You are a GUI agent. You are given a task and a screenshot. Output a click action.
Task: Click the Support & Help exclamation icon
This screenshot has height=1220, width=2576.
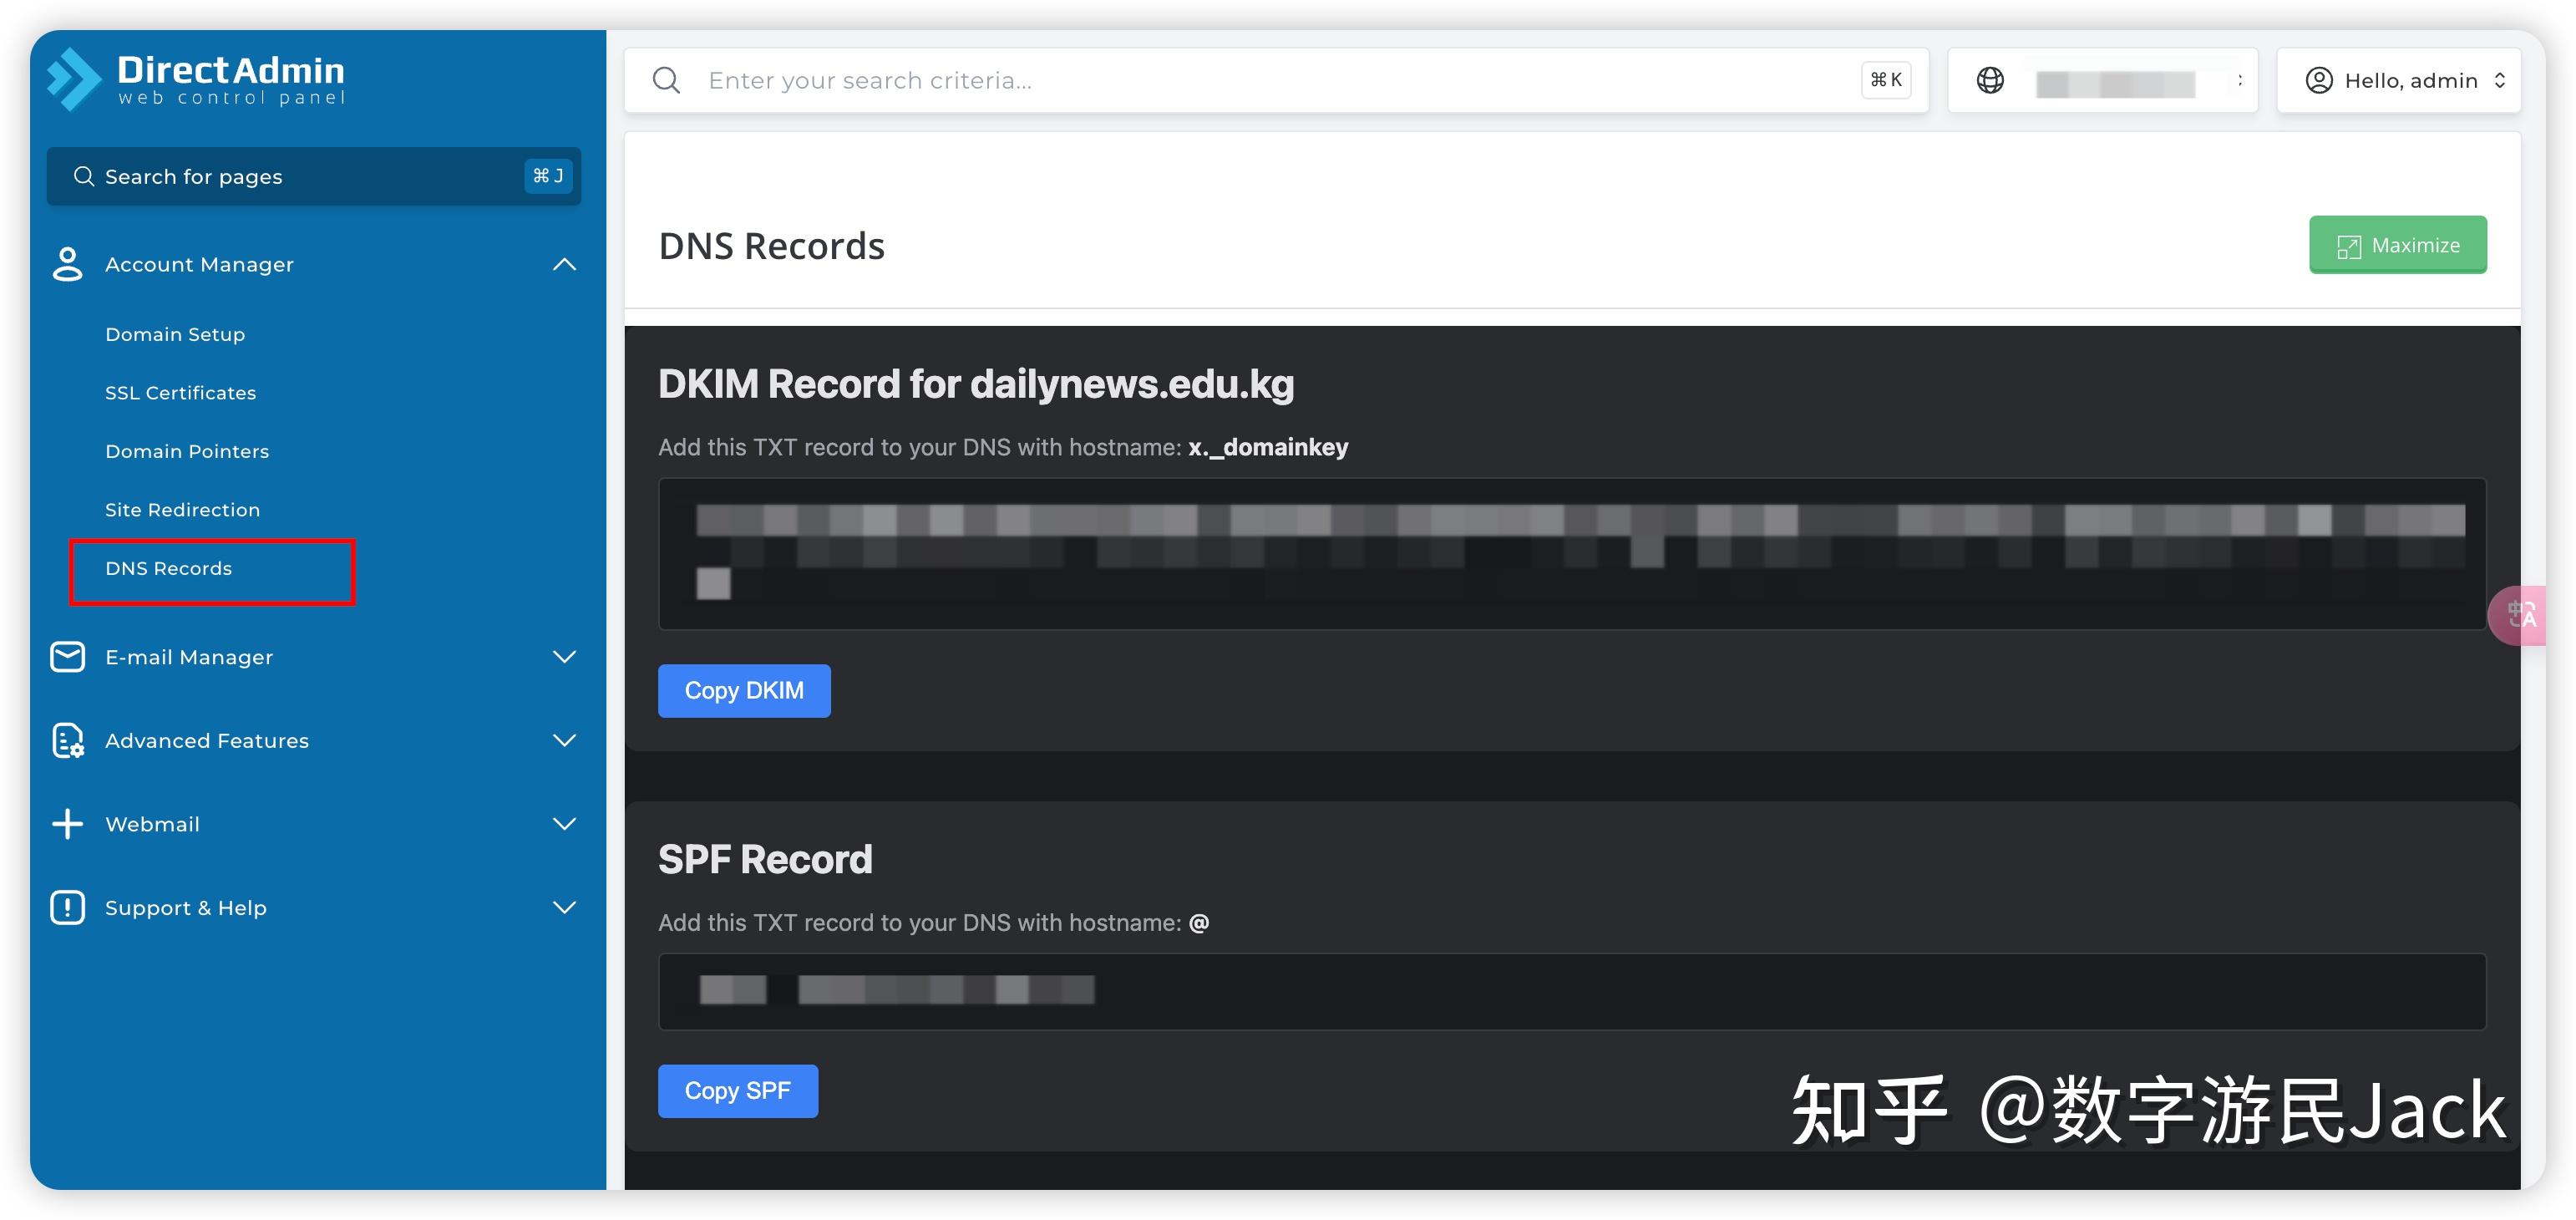(x=66, y=907)
